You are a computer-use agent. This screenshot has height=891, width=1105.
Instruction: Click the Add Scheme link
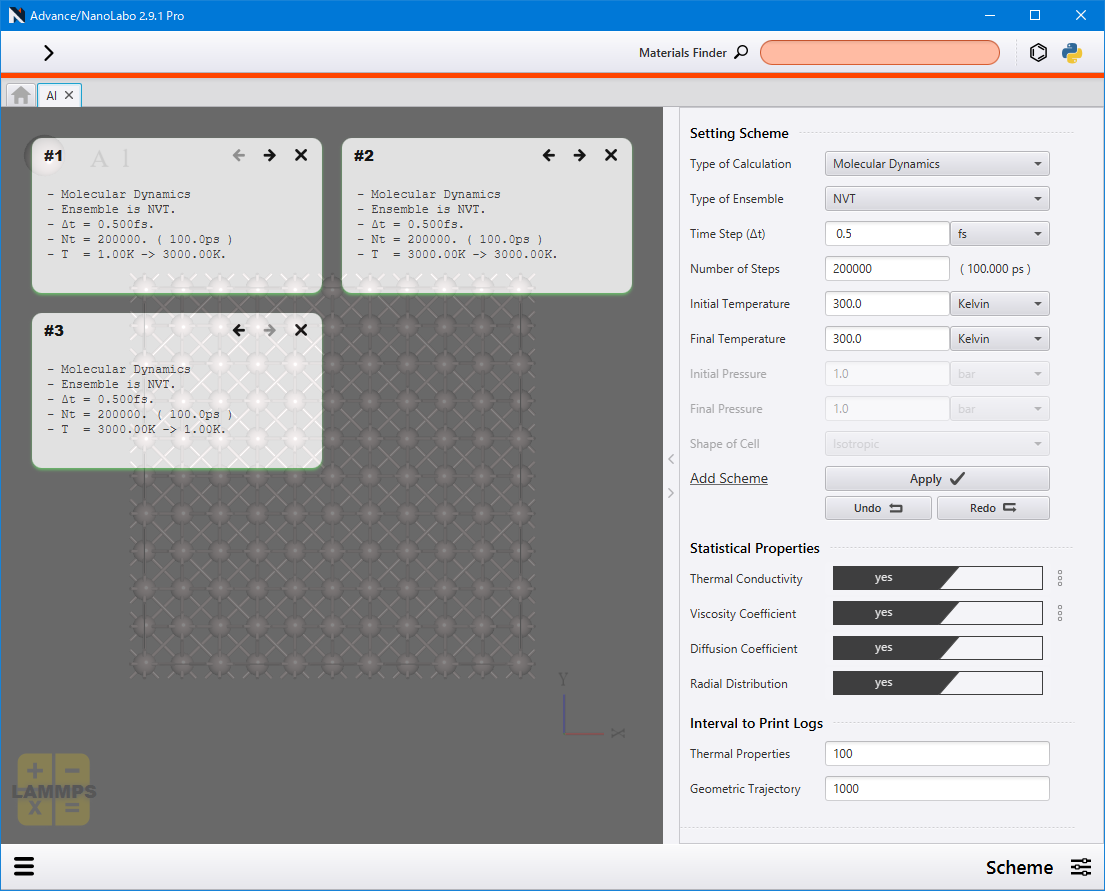[729, 478]
